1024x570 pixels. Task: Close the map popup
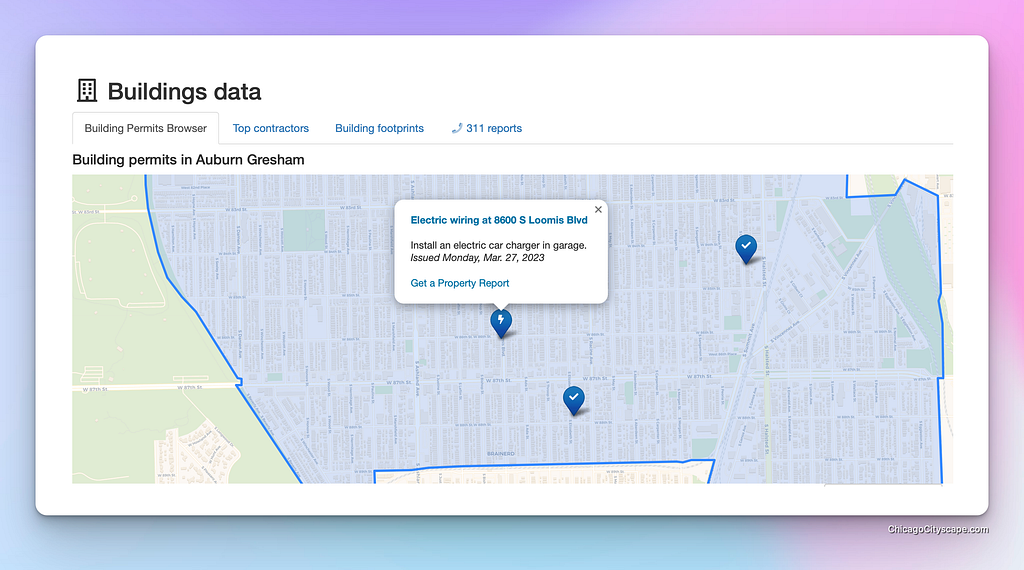(598, 210)
